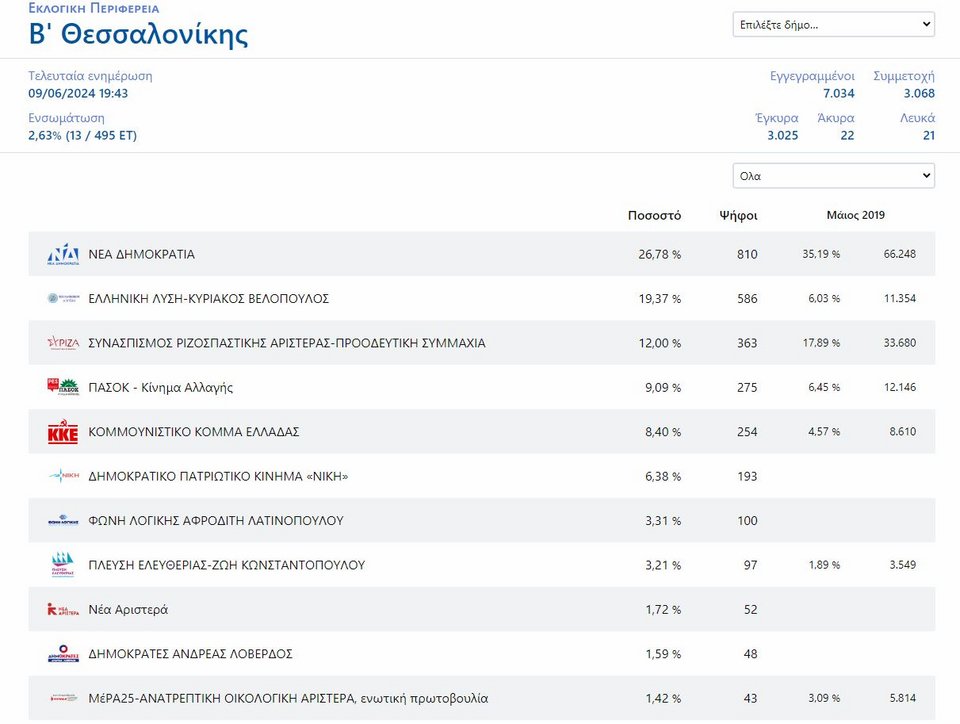Click the Νέα Αριστερά party name
960x724 pixels.
point(128,610)
